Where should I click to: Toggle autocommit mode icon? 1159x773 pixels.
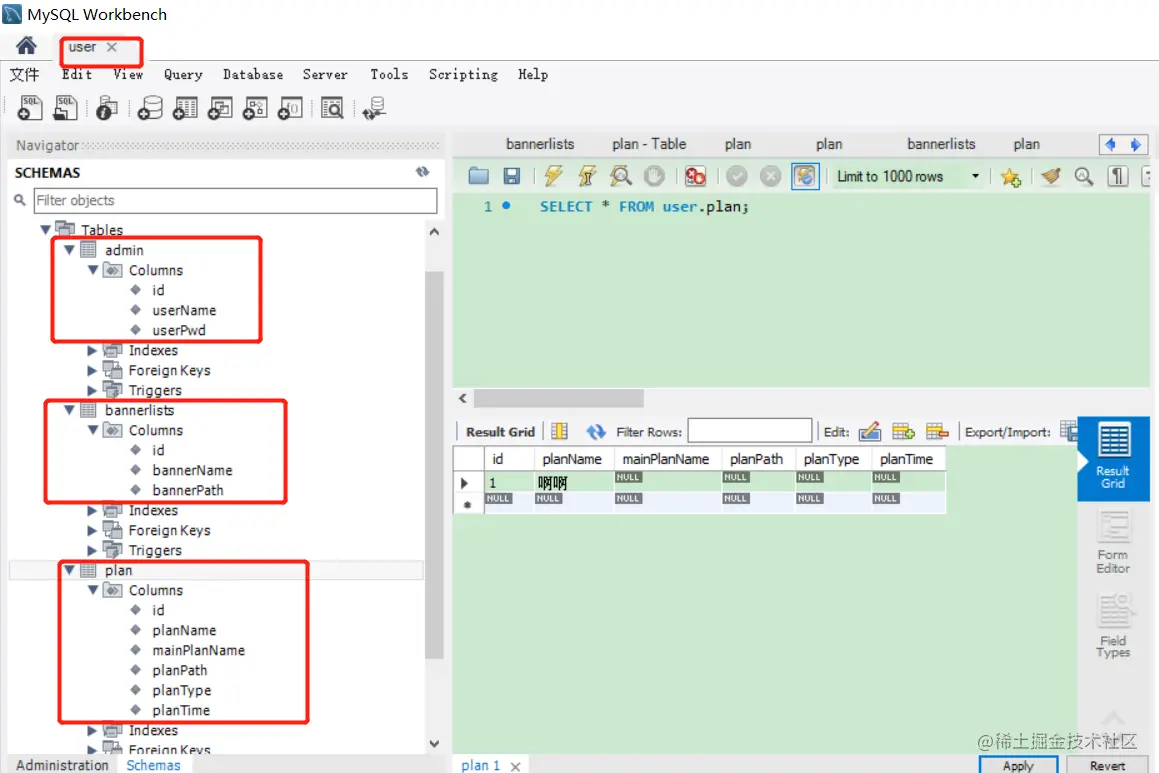coord(805,176)
